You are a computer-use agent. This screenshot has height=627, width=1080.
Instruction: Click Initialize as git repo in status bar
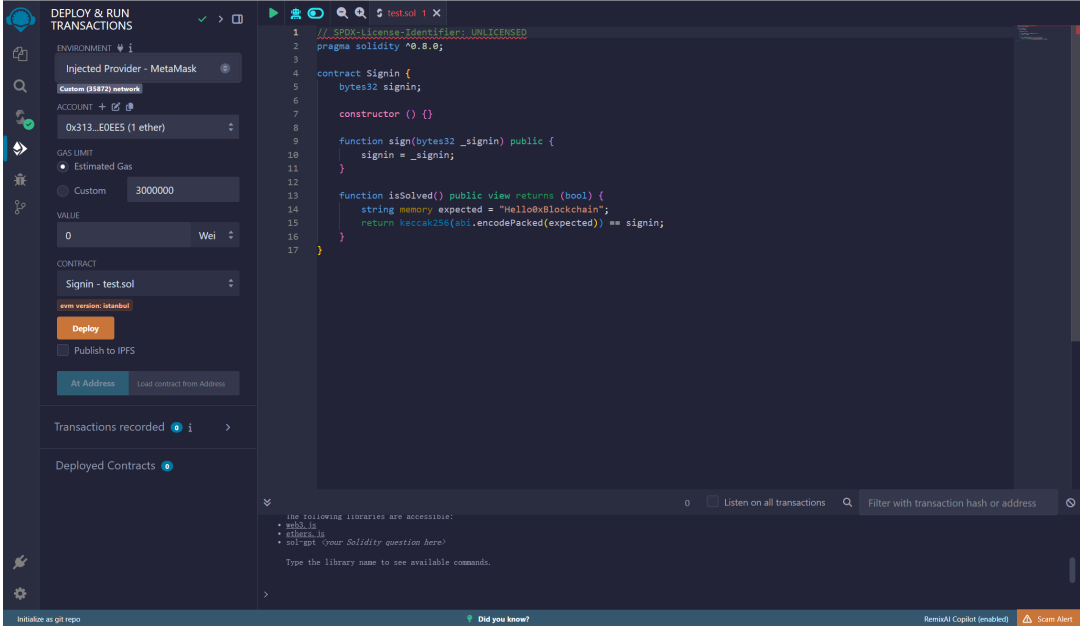pyautogui.click(x=48, y=619)
